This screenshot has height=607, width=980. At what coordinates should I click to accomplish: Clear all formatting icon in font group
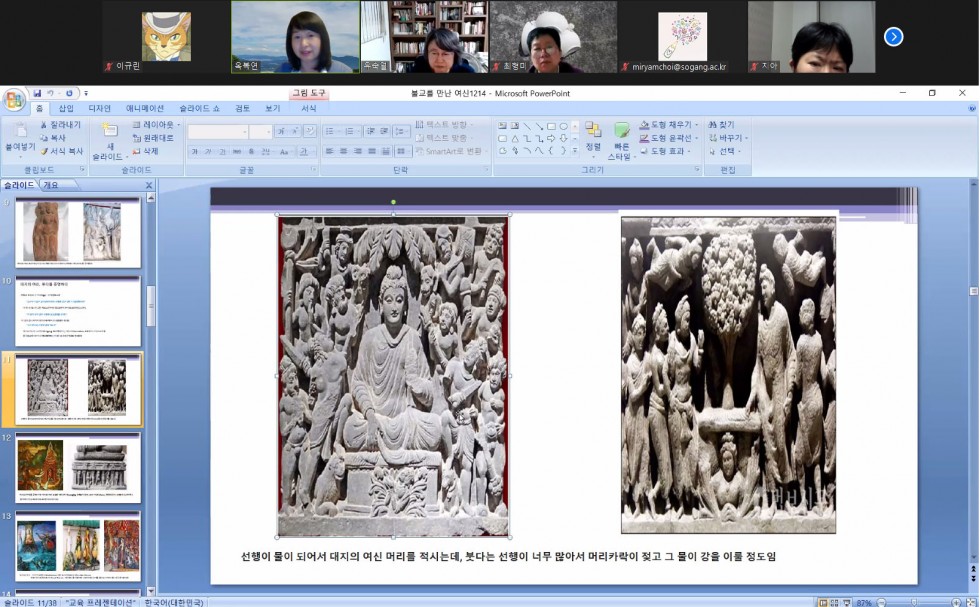(x=309, y=131)
